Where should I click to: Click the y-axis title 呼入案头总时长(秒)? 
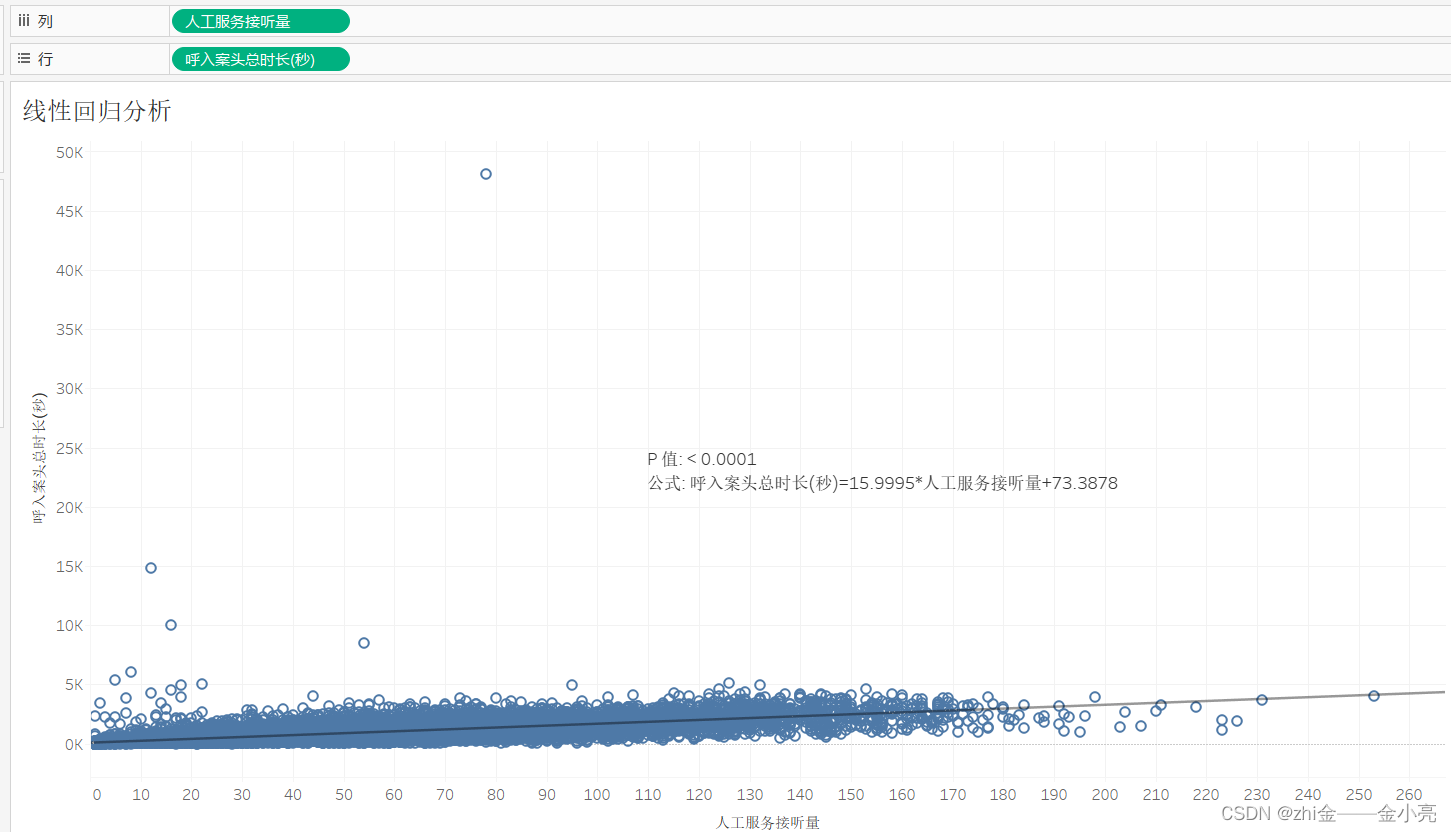coord(40,460)
